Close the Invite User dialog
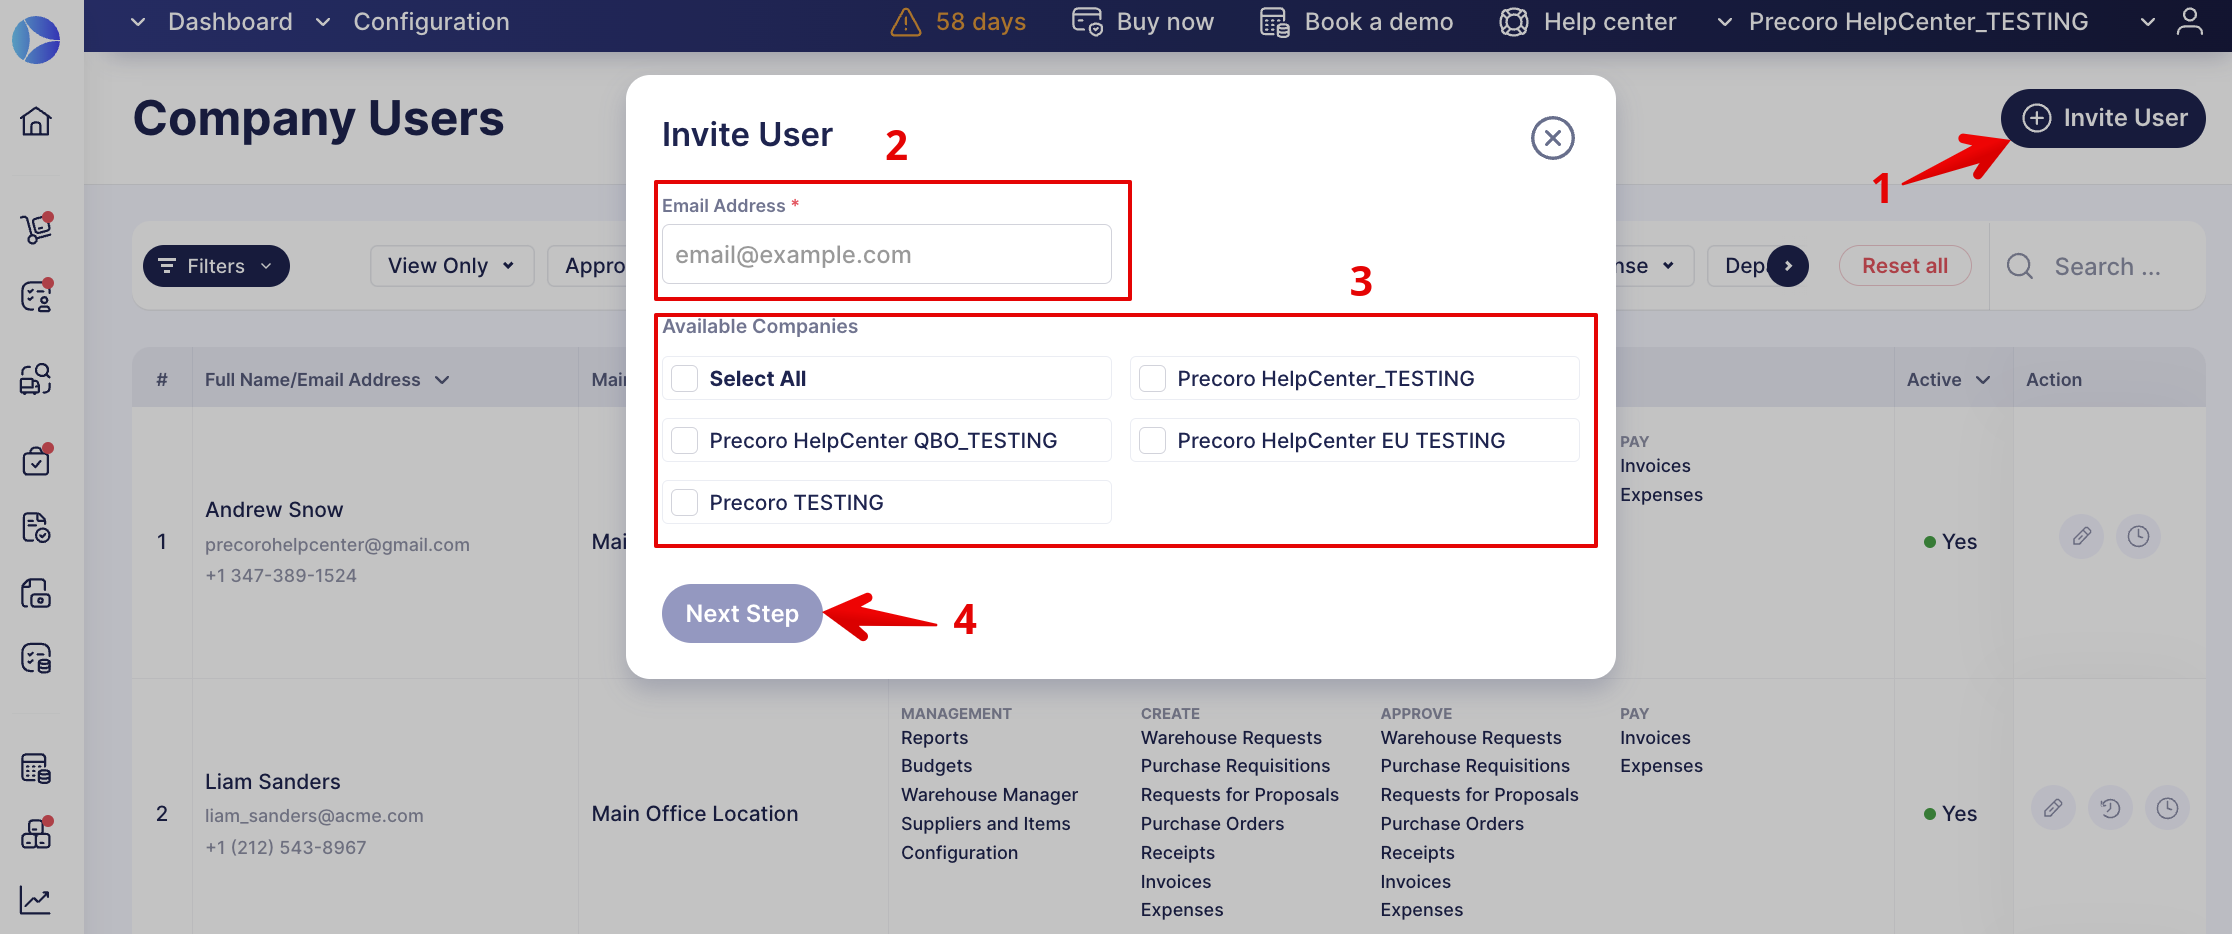 tap(1552, 138)
